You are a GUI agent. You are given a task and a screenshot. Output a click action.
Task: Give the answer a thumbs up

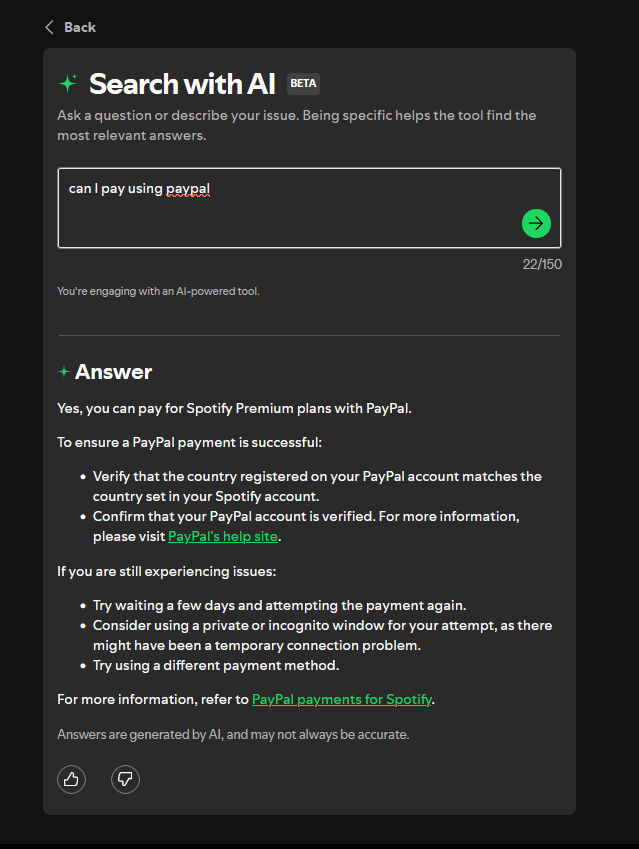pos(72,779)
